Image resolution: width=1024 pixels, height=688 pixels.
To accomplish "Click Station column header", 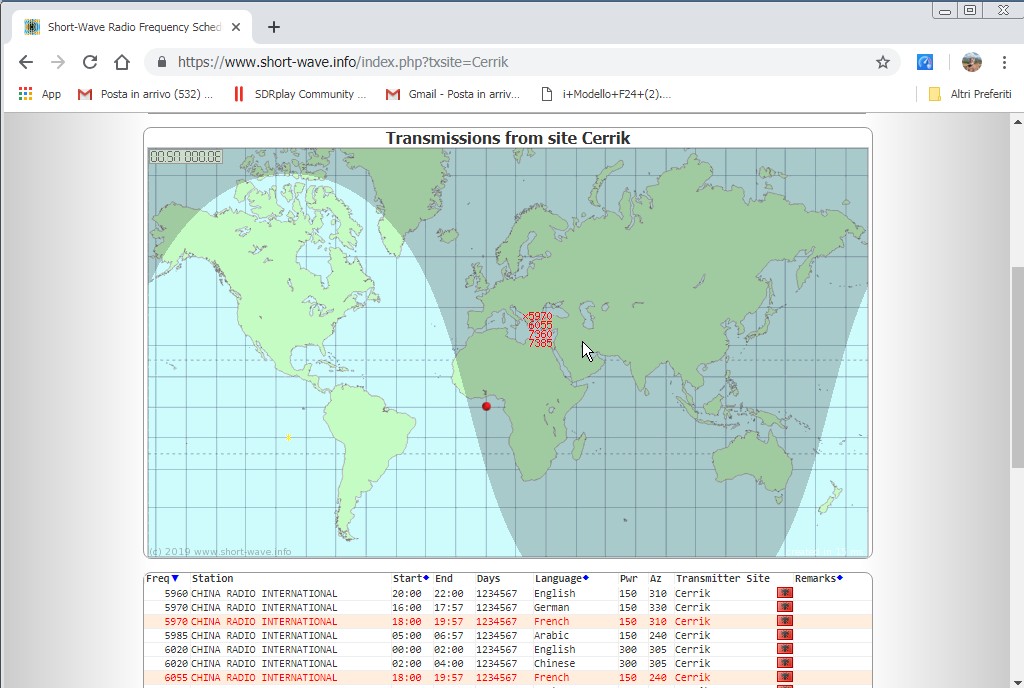I will coord(212,578).
